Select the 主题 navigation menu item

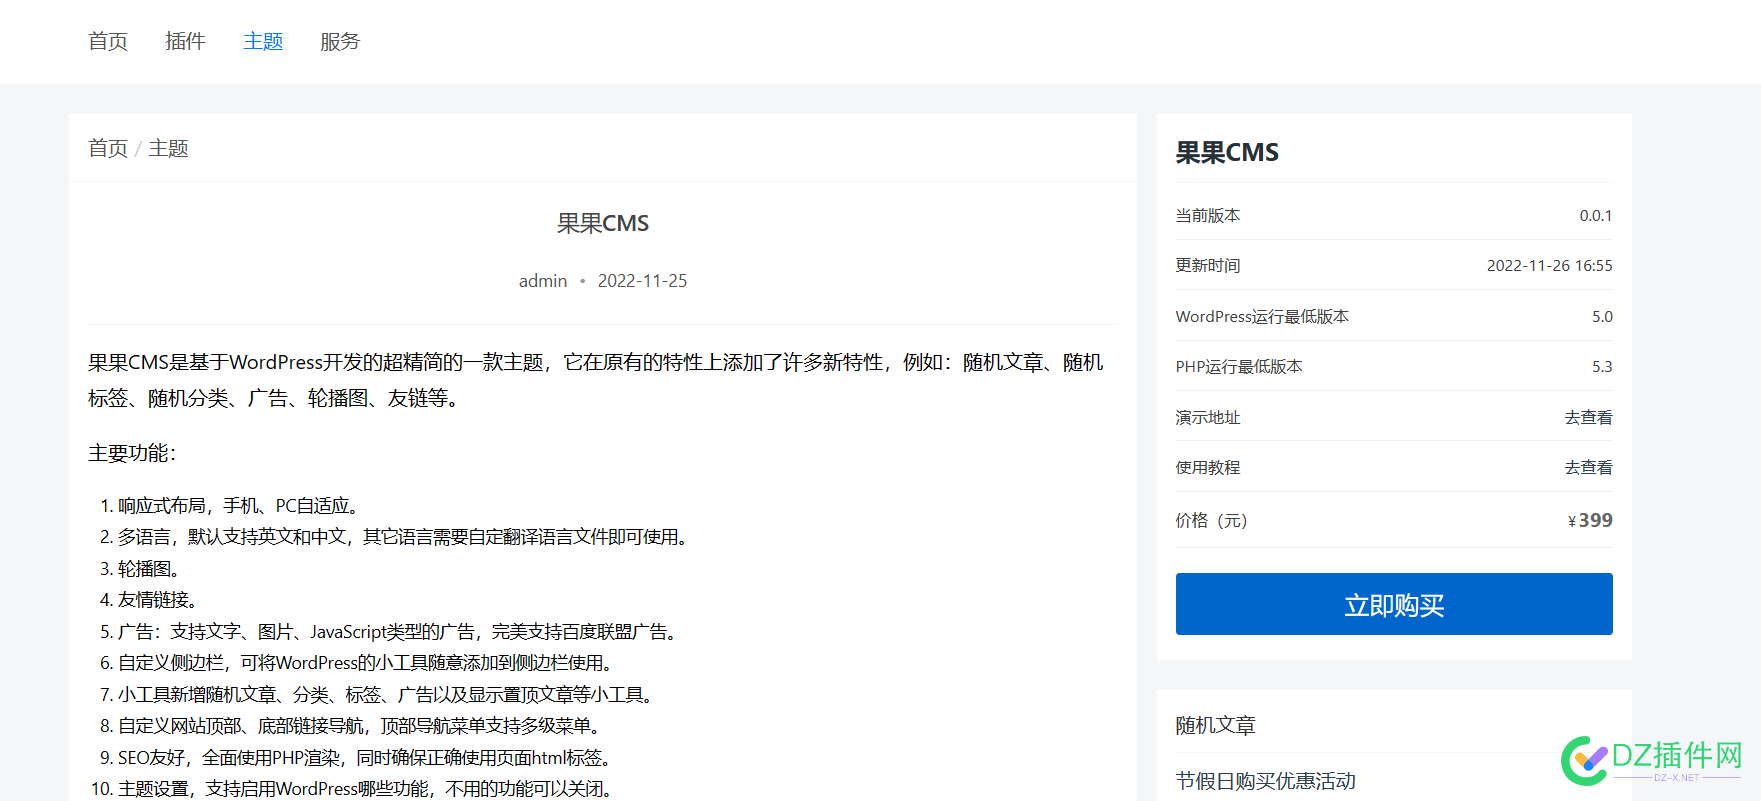[x=263, y=41]
